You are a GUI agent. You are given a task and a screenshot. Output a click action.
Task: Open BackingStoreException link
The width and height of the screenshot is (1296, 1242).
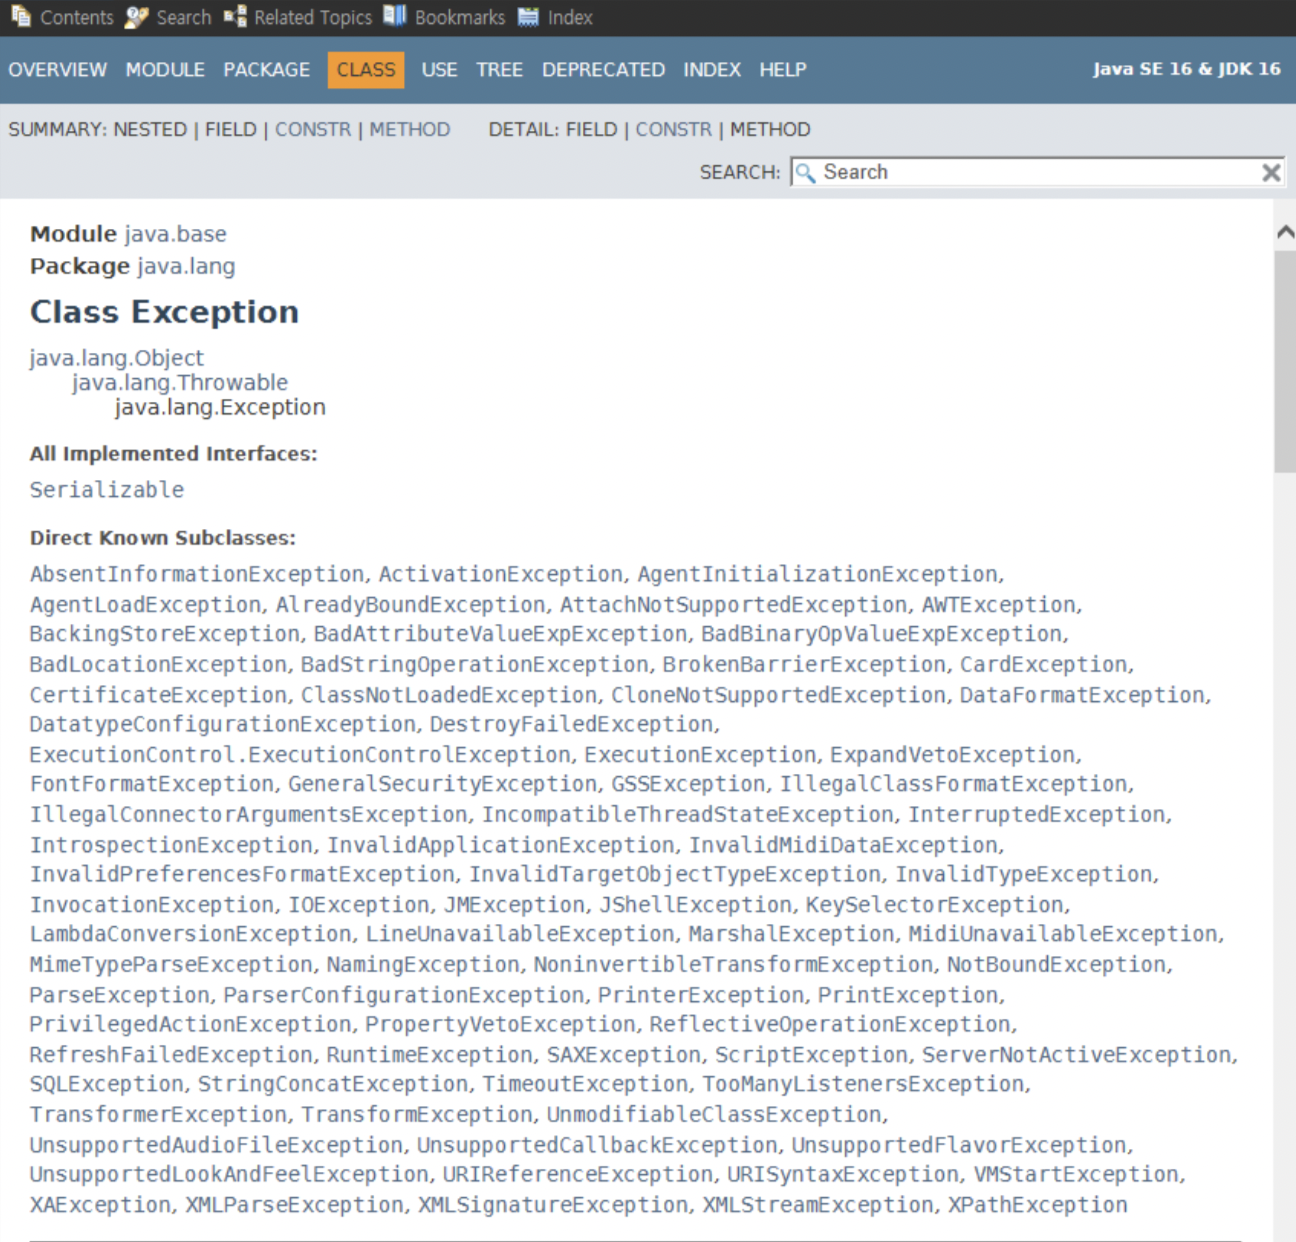coord(165,634)
